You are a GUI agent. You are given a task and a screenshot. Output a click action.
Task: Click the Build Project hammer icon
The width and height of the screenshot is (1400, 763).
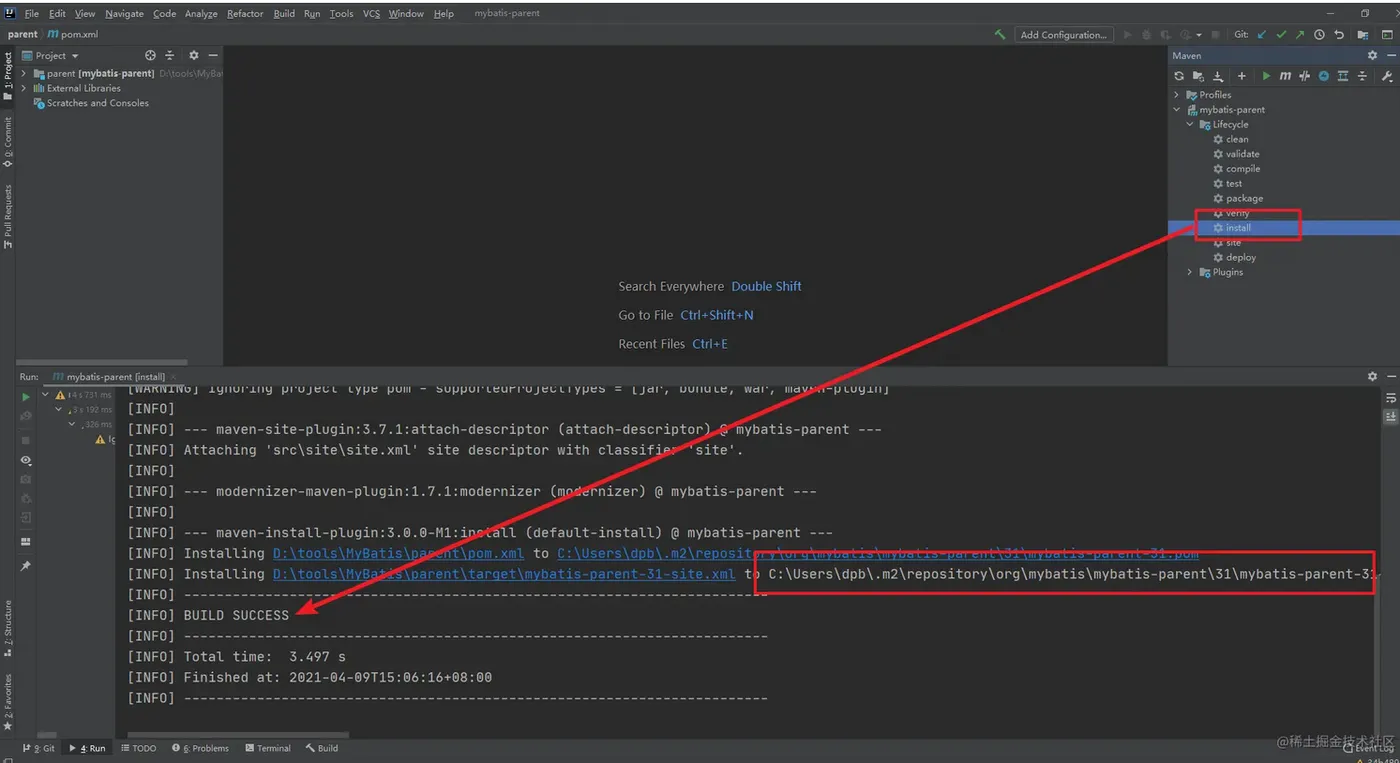999,34
